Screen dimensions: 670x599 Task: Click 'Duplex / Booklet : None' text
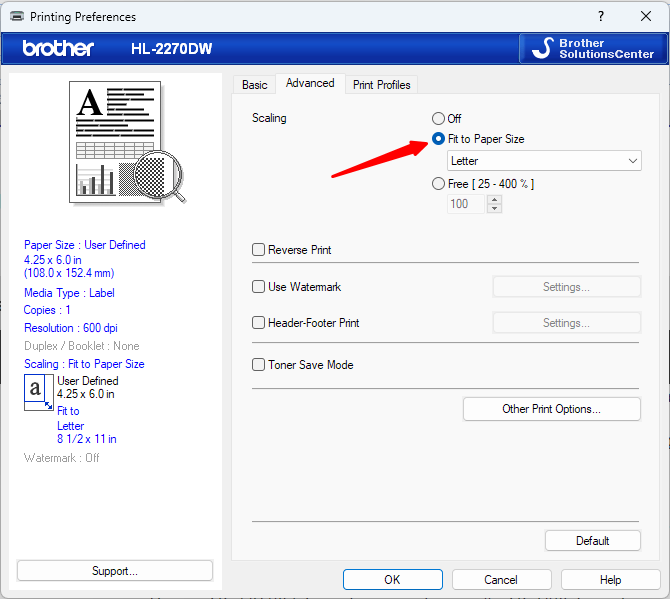[82, 346]
